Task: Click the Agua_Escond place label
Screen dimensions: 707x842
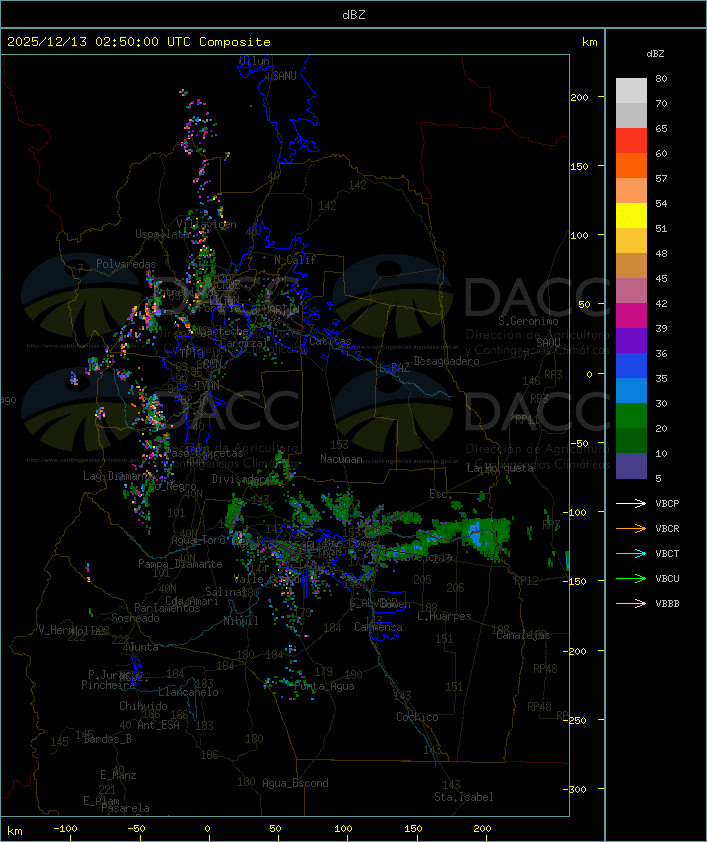Action: click(295, 783)
